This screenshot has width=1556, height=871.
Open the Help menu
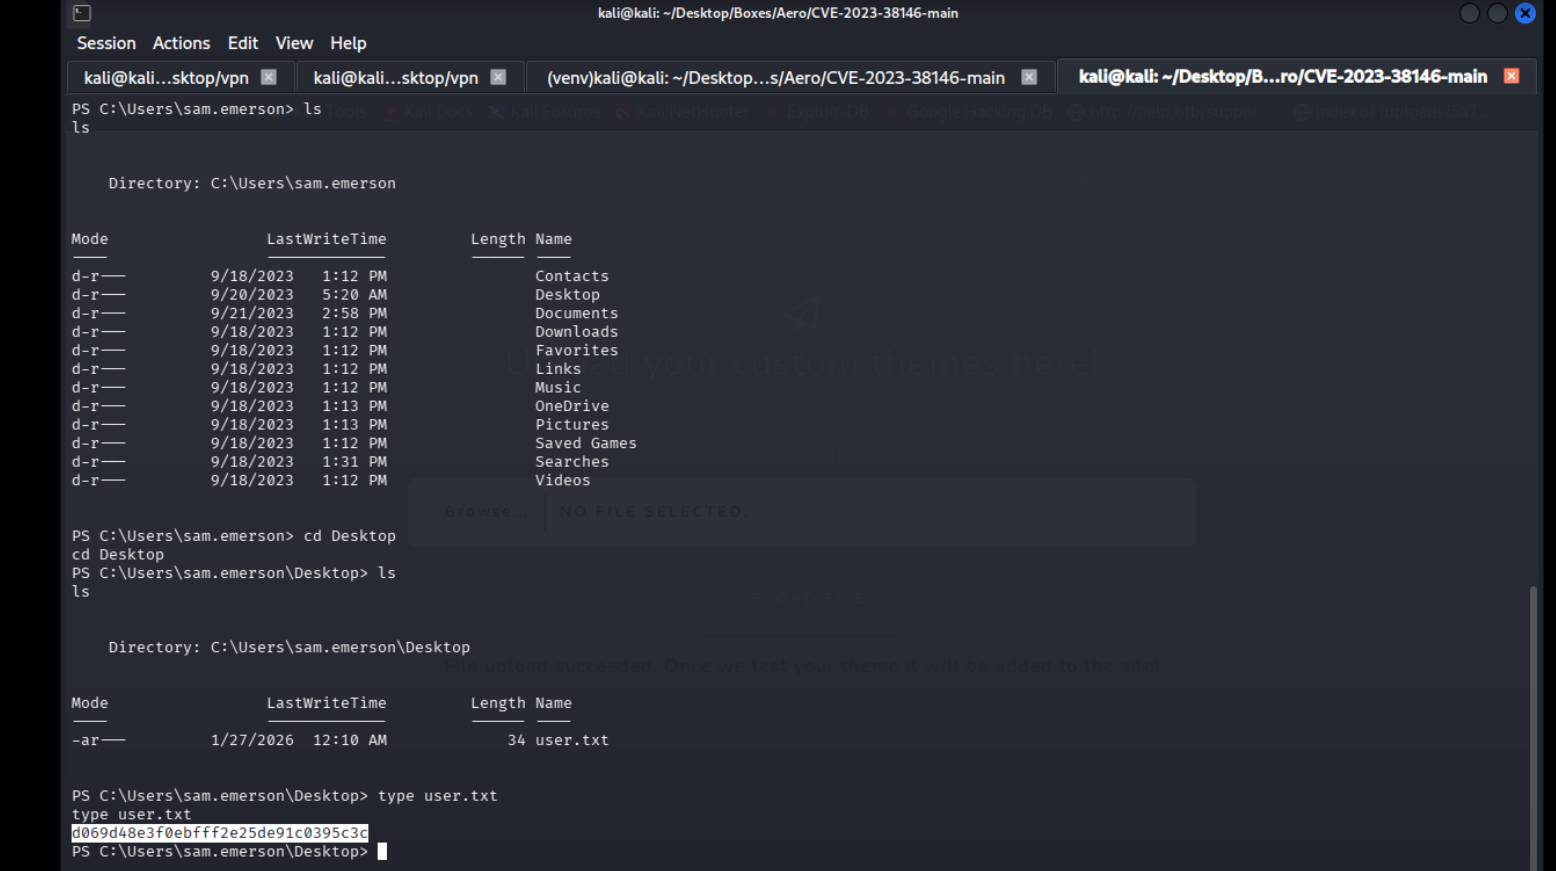click(348, 43)
